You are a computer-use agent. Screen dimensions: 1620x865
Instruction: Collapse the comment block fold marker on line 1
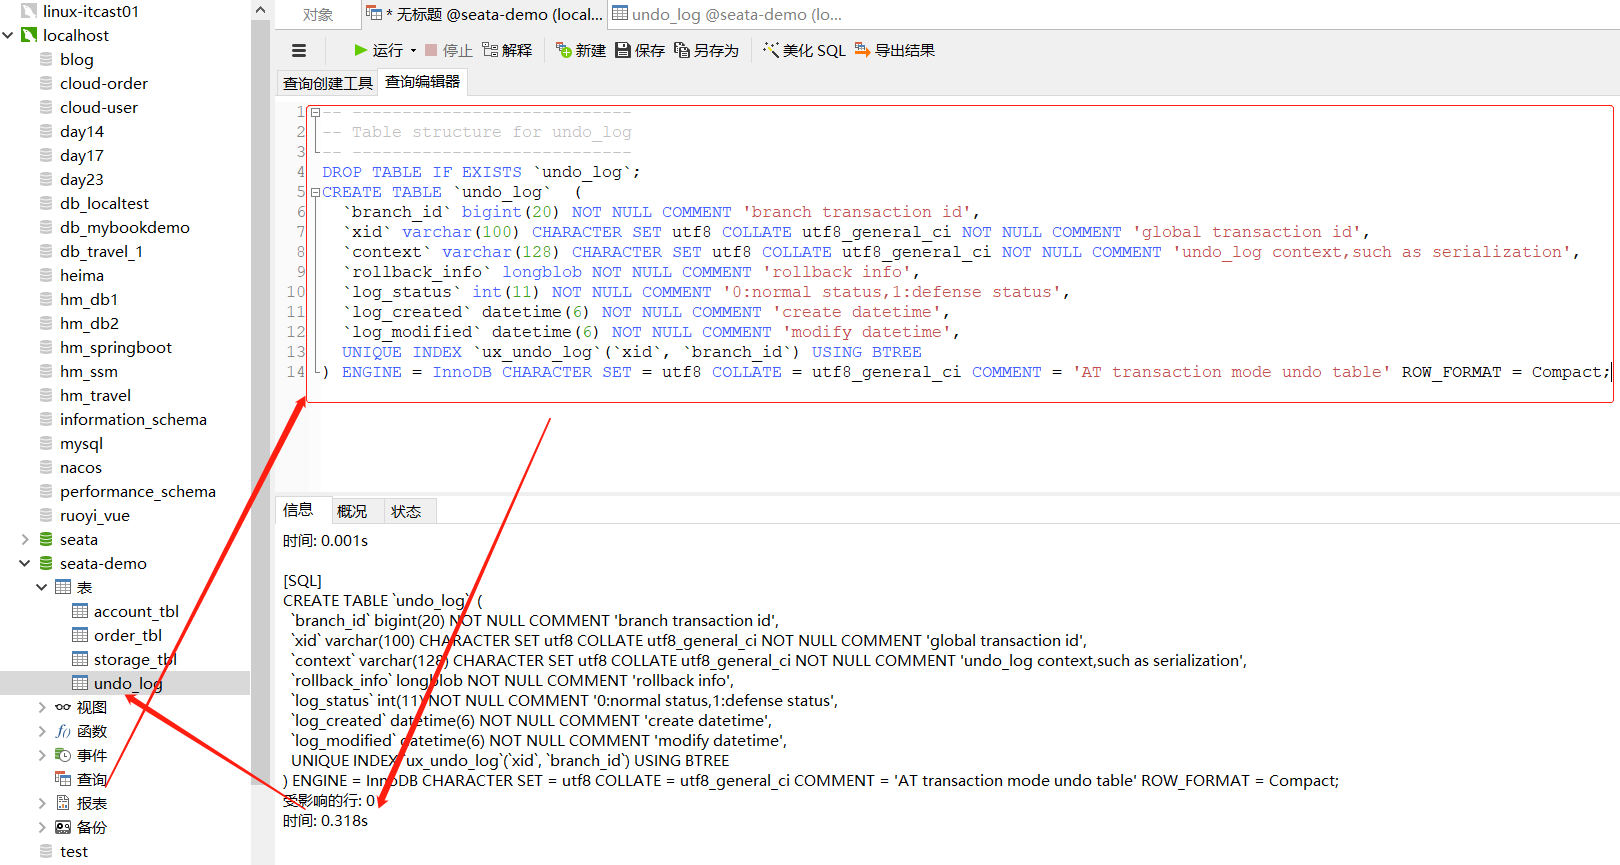315,112
